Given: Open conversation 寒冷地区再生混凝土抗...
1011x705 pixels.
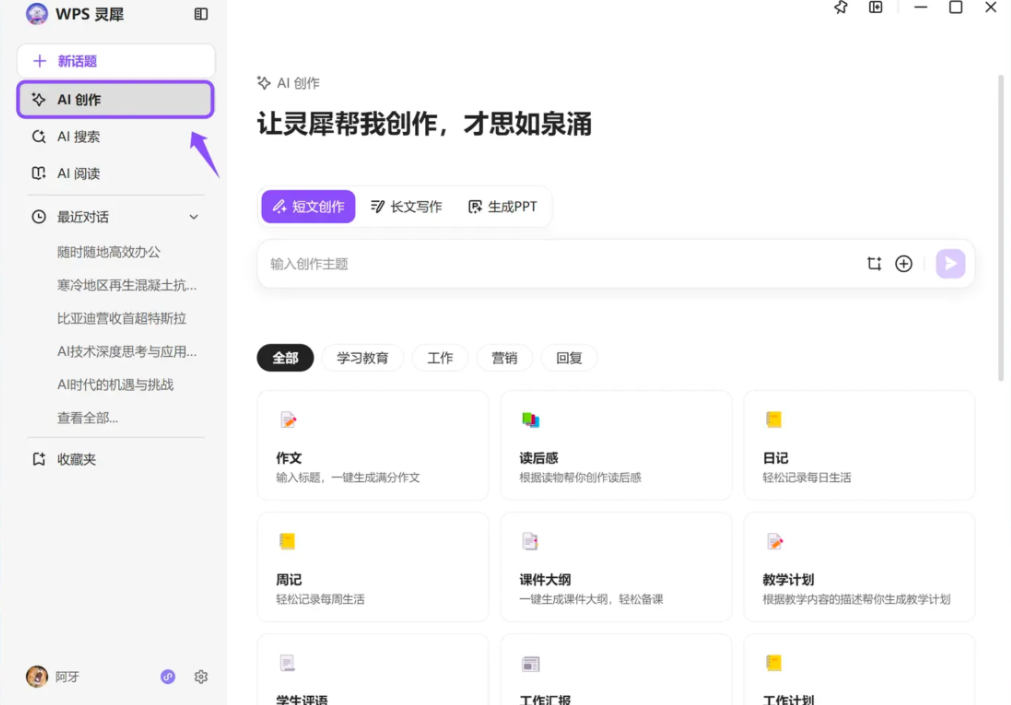Looking at the screenshot, I should click(x=127, y=285).
